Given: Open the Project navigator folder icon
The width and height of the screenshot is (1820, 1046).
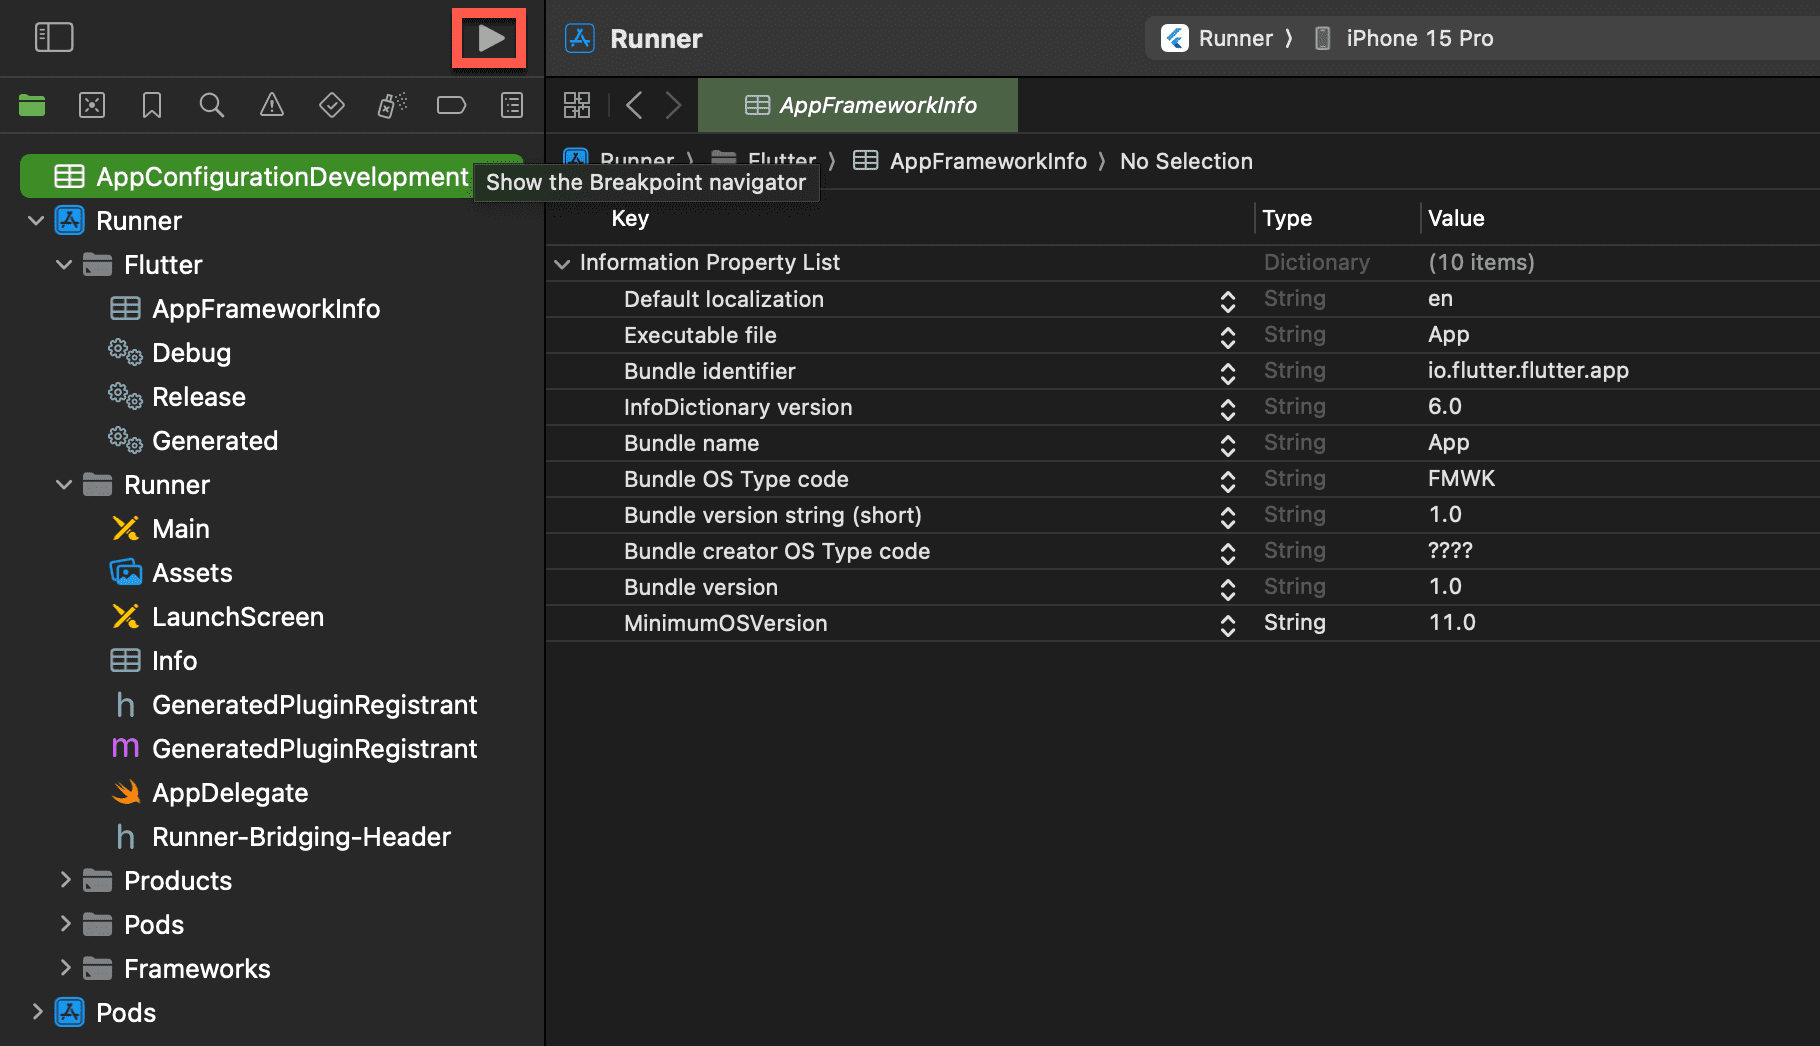Looking at the screenshot, I should coord(32,105).
